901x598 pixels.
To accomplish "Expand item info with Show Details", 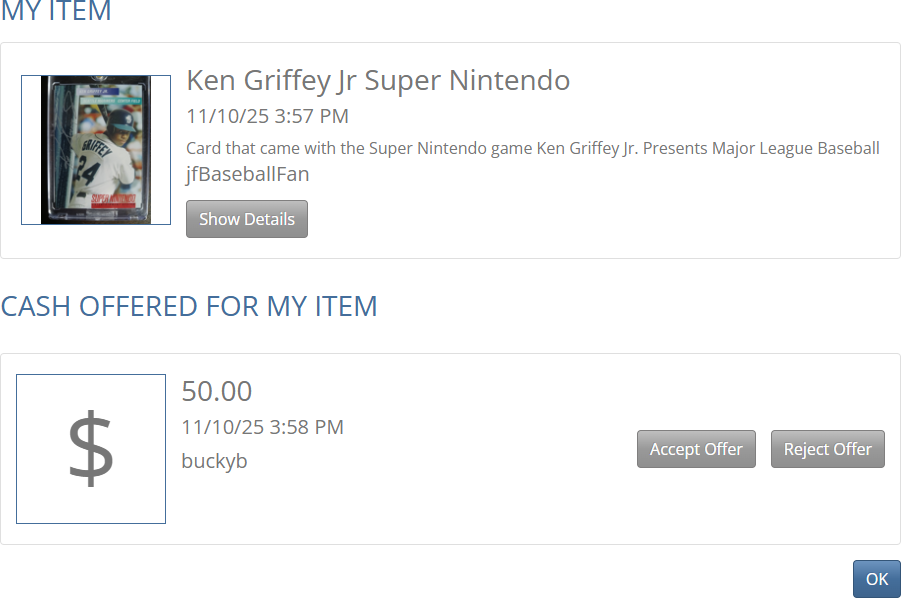I will click(247, 219).
